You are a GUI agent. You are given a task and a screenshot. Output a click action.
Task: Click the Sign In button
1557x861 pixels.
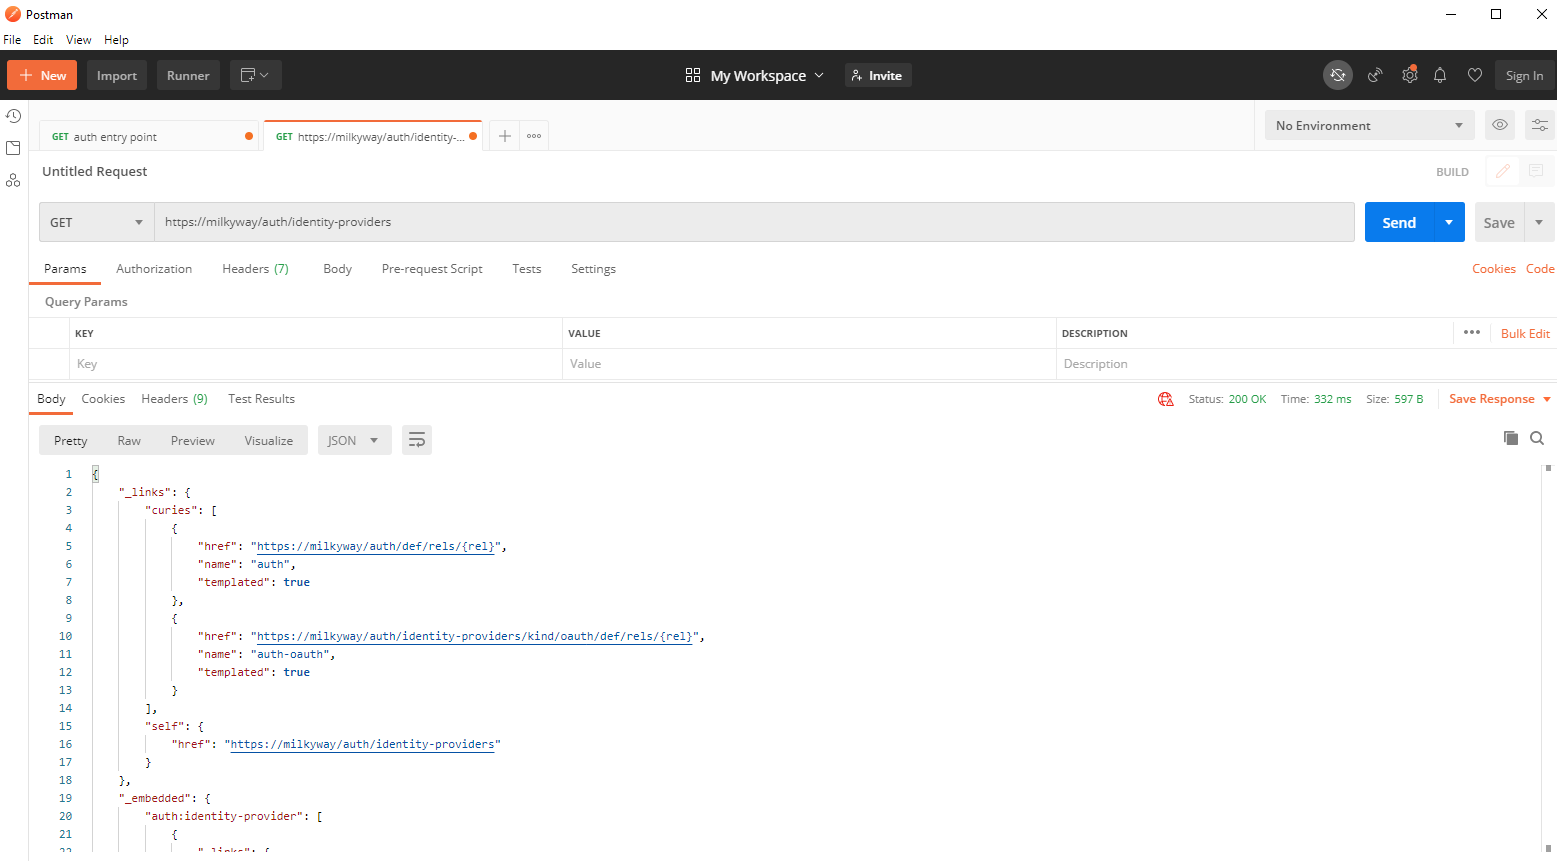click(1524, 75)
